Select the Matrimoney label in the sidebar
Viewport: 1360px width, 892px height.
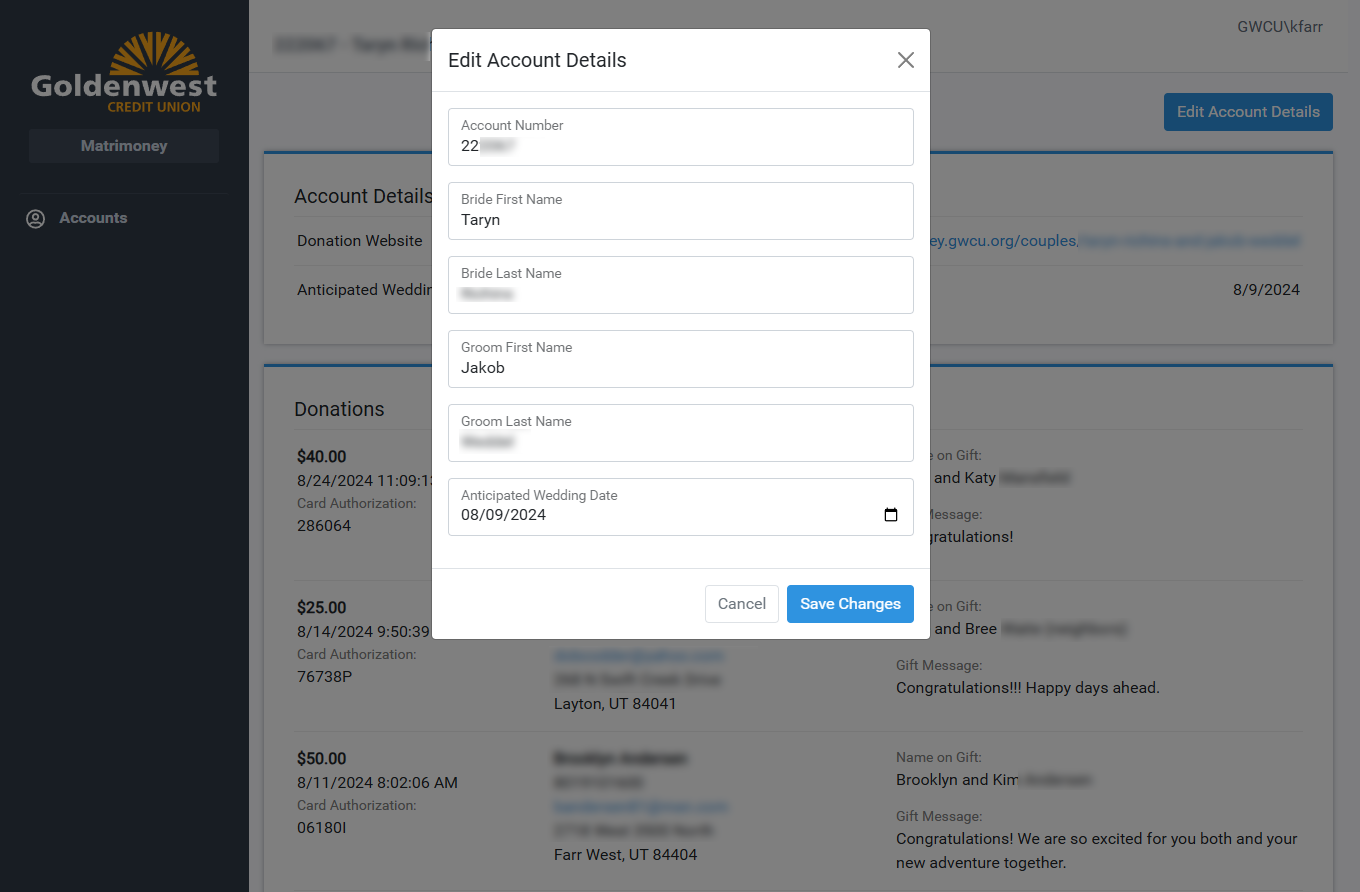[x=123, y=146]
